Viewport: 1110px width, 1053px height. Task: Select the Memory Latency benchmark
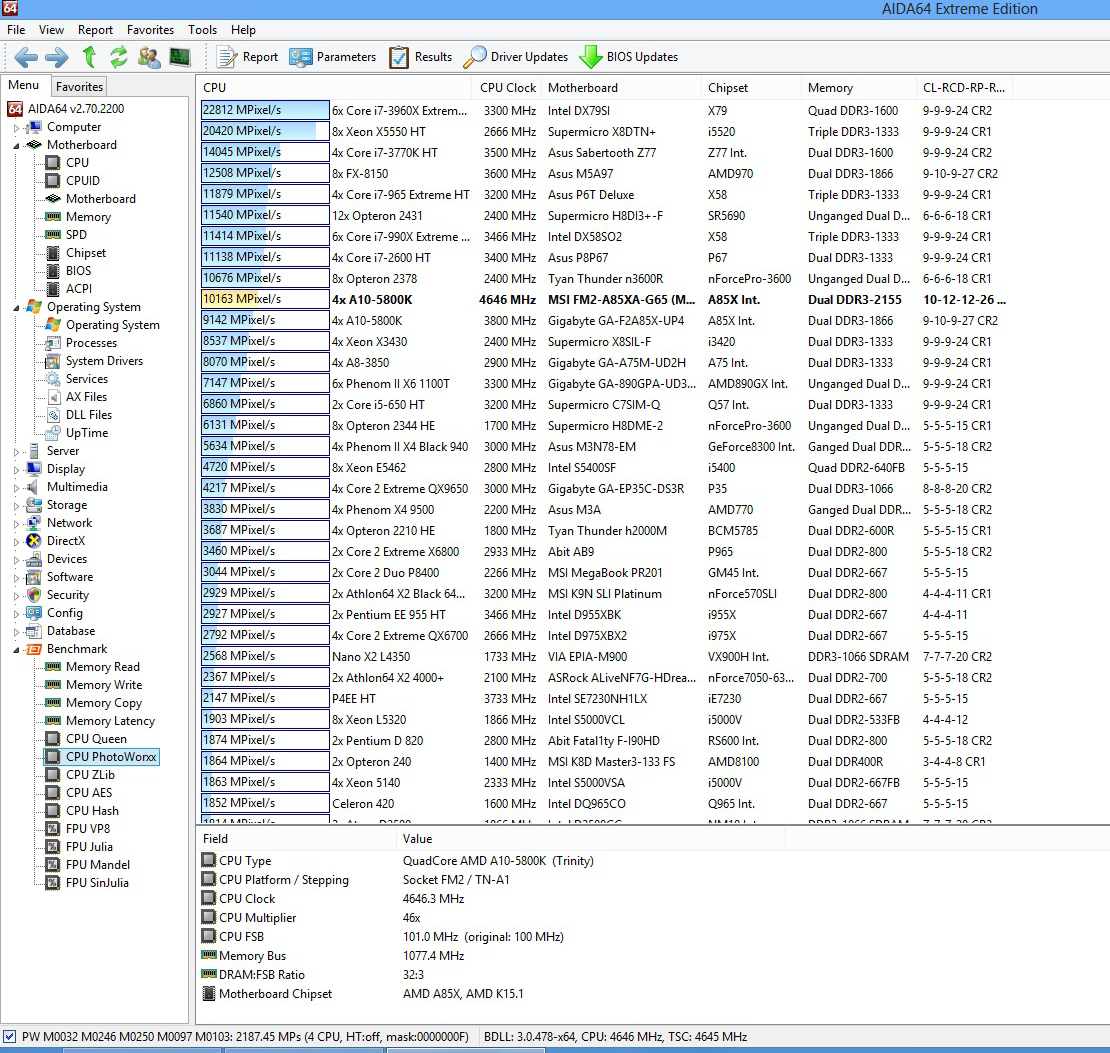pyautogui.click(x=110, y=721)
